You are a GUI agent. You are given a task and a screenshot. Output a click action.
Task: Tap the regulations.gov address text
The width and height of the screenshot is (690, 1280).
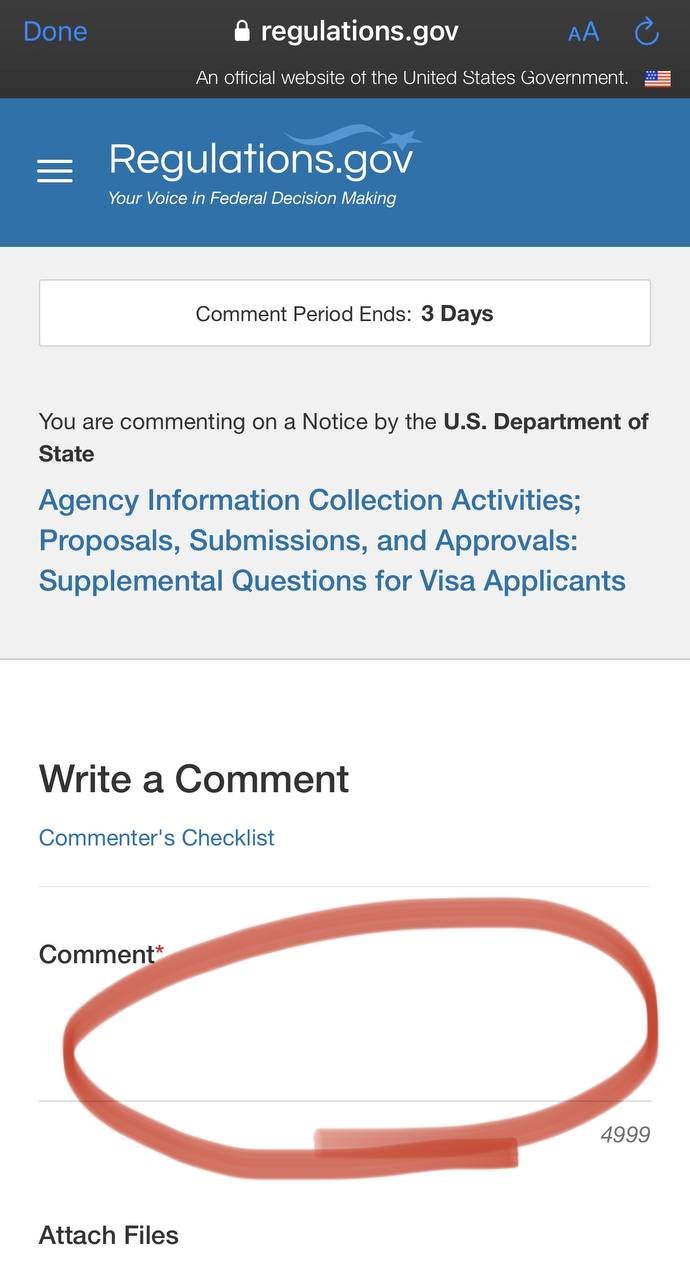point(359,32)
